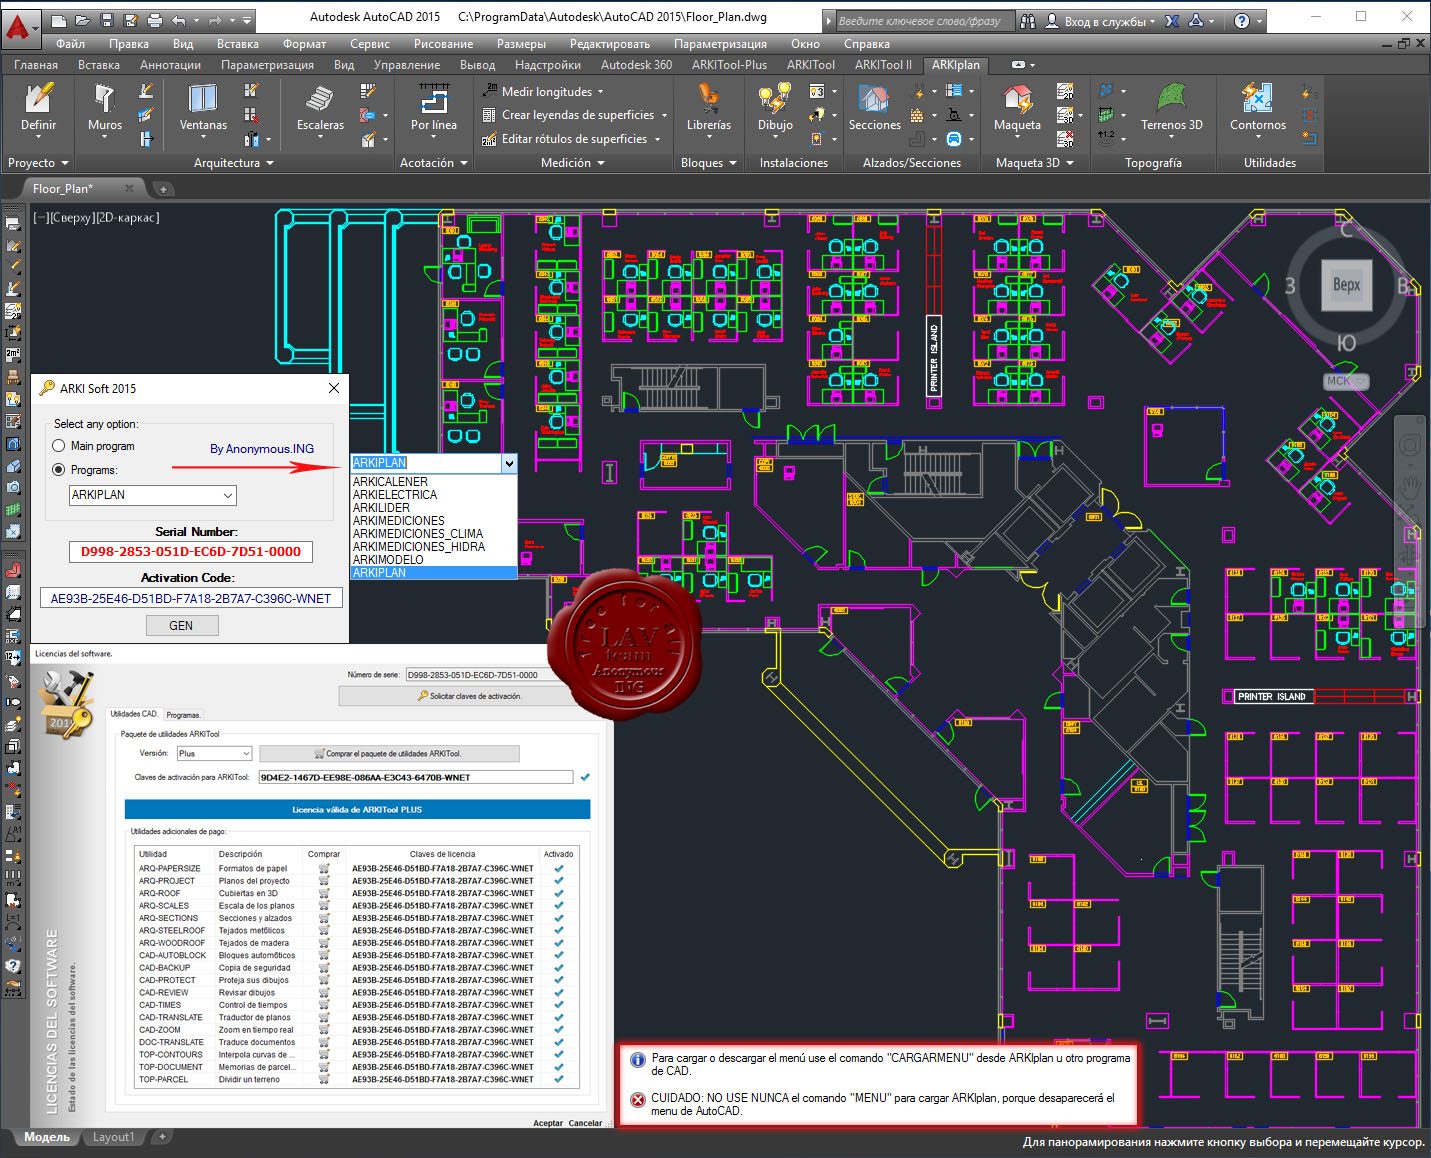The height and width of the screenshot is (1158, 1431).
Task: Switch to Programas tab in licenses dialog
Action: pos(183,715)
